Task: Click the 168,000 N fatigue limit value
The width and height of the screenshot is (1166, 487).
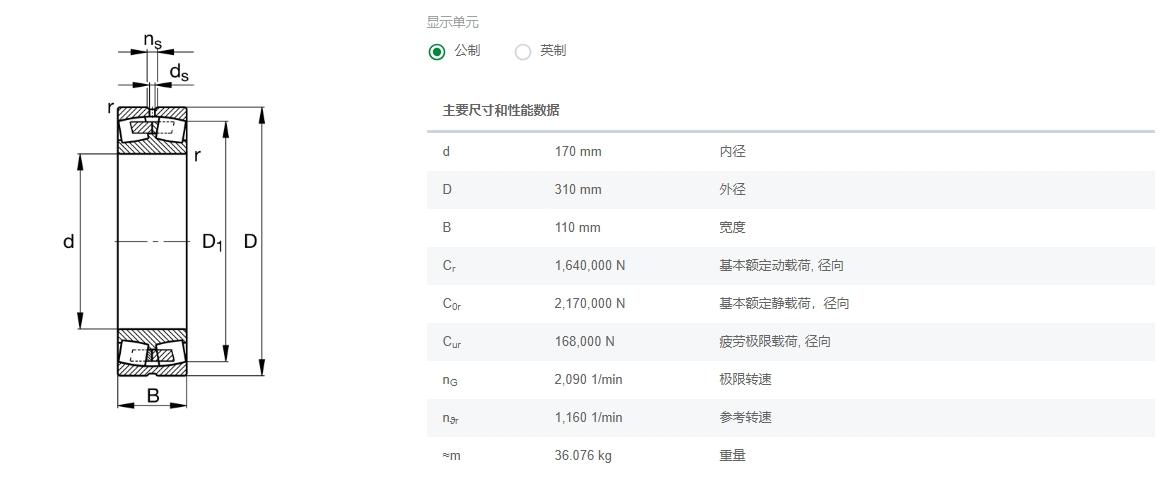Action: point(584,341)
